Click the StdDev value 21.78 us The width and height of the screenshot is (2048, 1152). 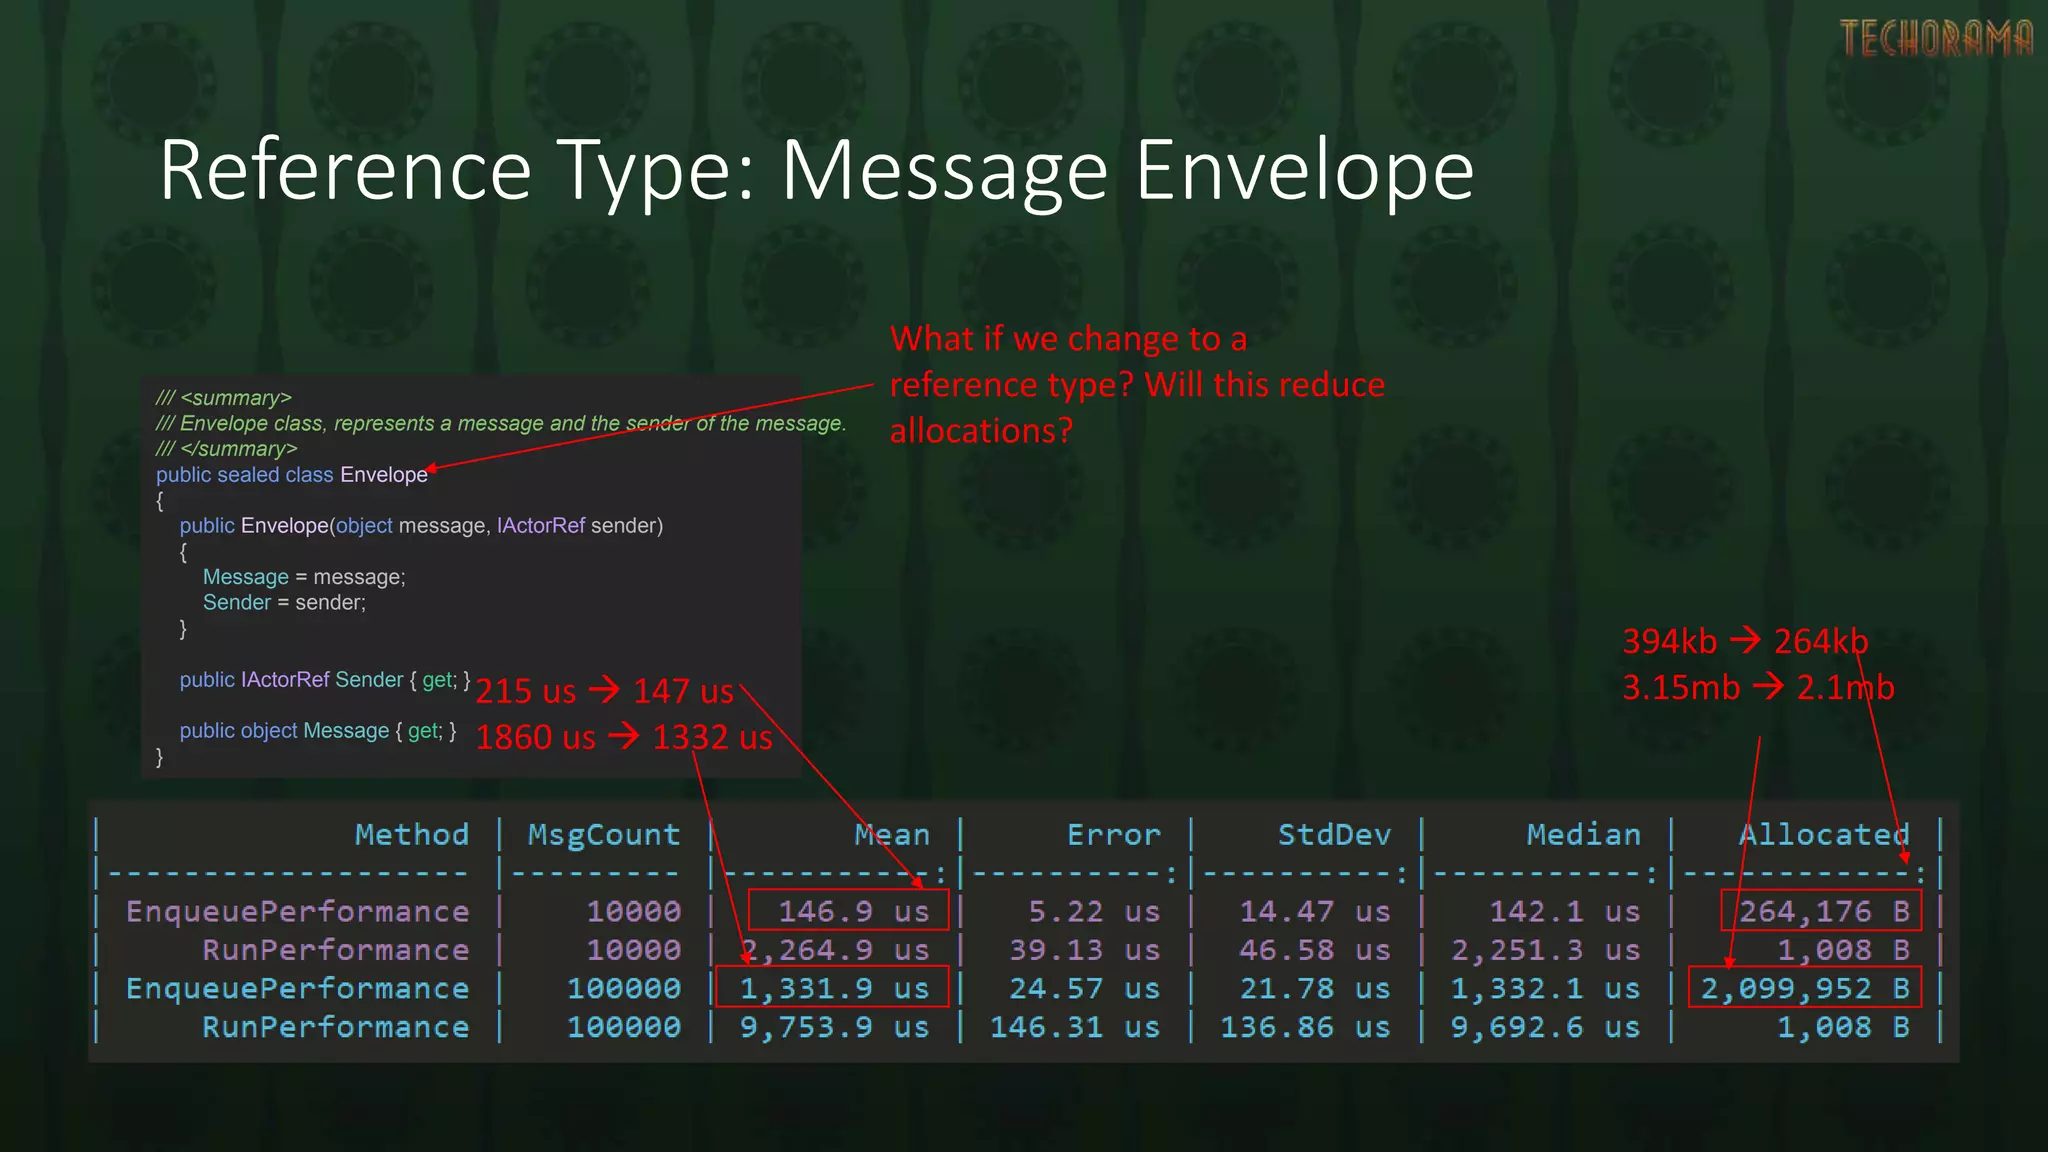(1315, 989)
